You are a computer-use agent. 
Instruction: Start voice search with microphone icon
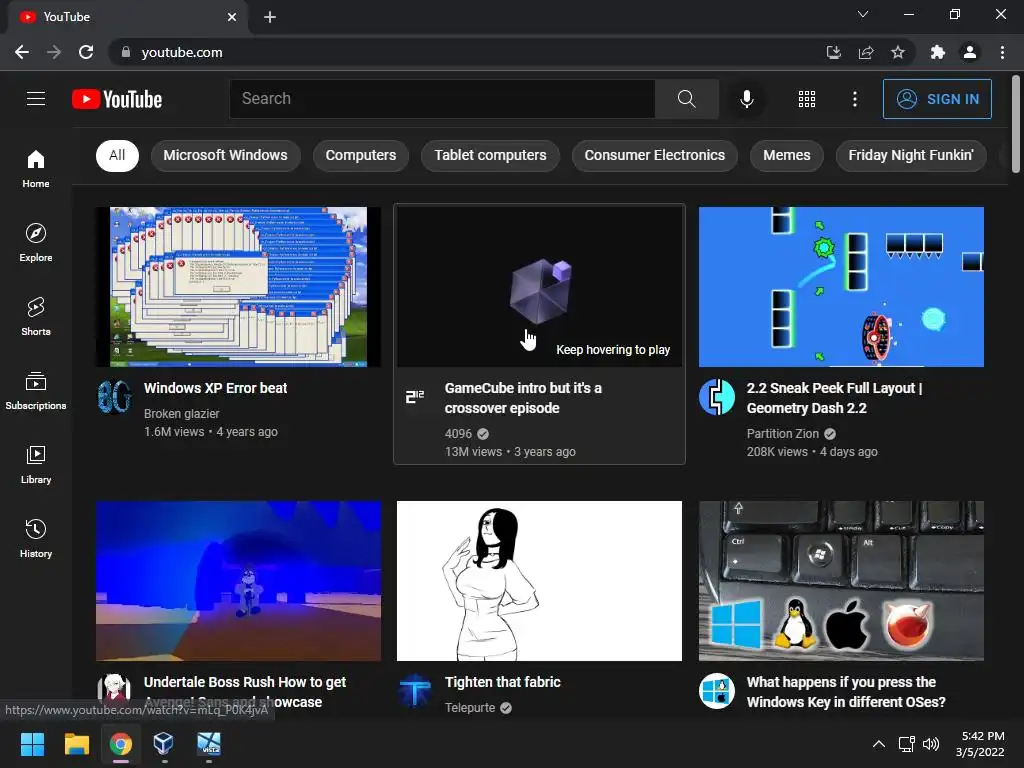click(746, 99)
